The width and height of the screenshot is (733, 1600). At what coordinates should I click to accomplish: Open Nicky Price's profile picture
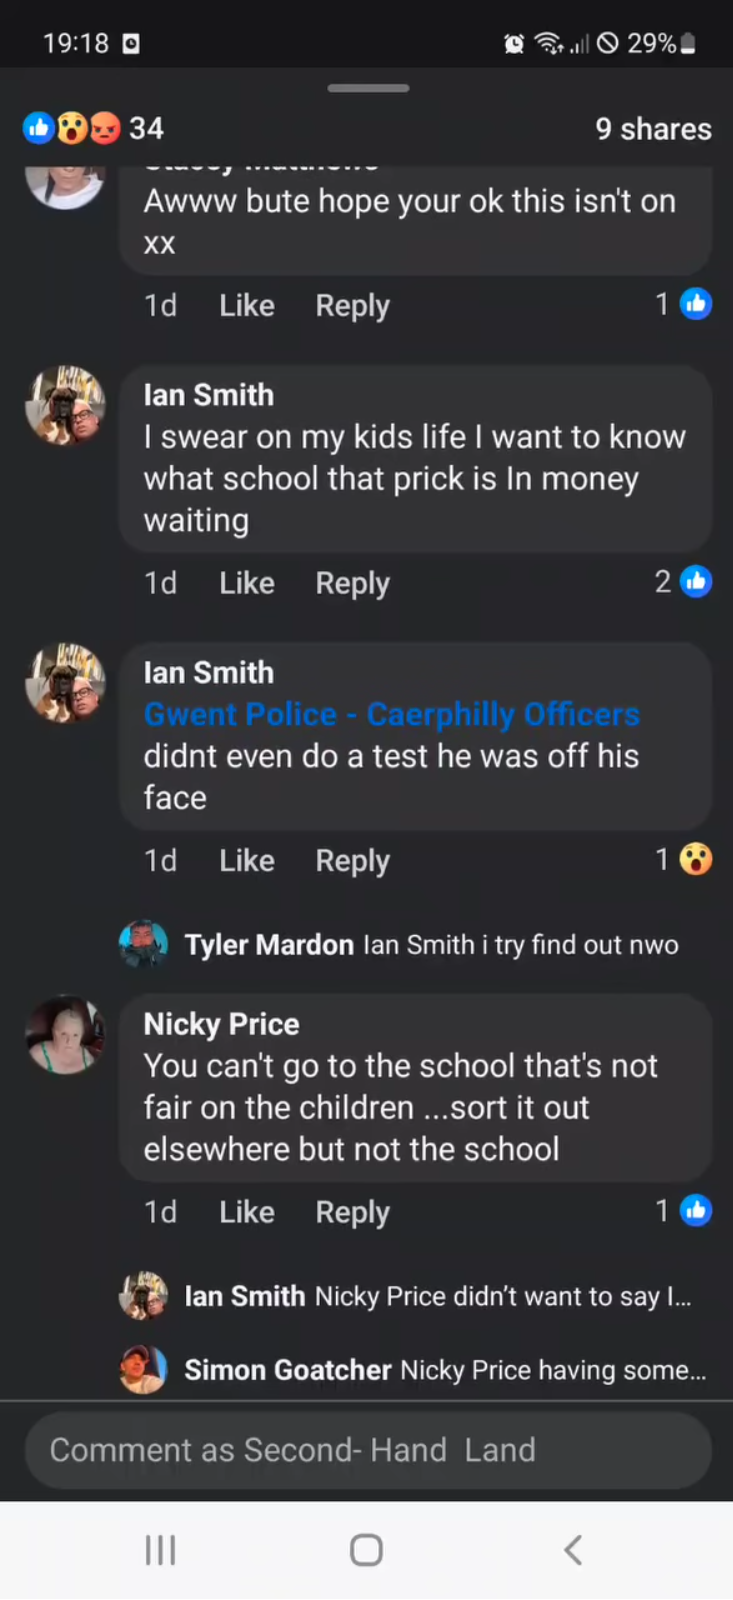click(x=65, y=1035)
